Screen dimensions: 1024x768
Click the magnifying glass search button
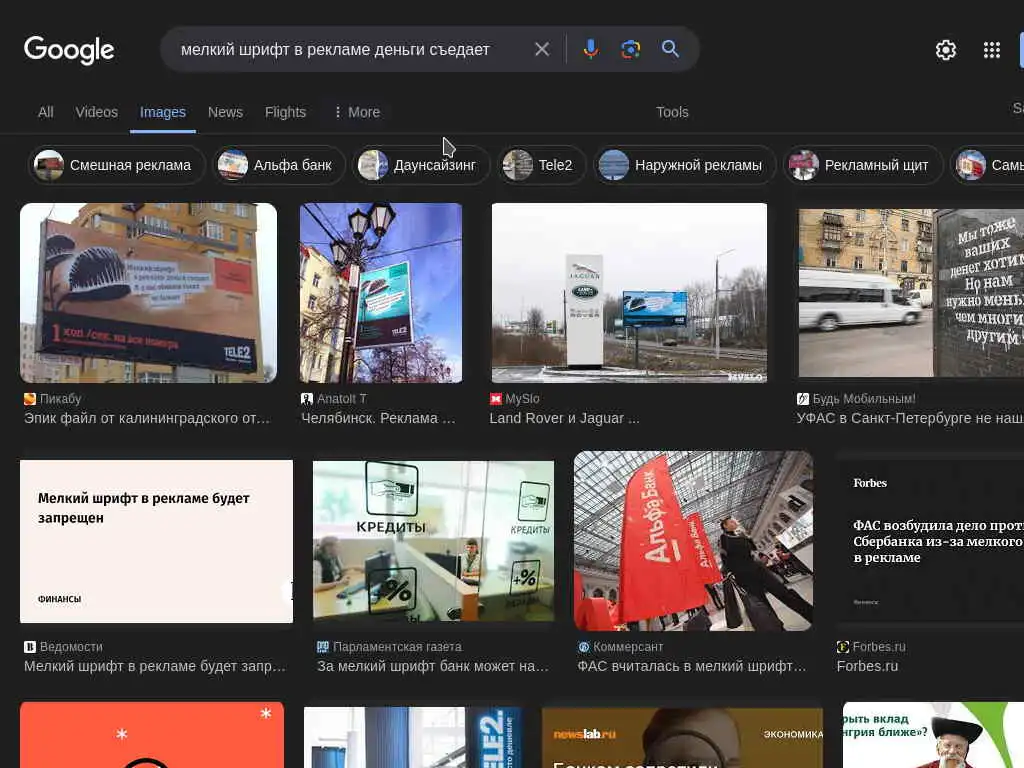click(x=670, y=49)
